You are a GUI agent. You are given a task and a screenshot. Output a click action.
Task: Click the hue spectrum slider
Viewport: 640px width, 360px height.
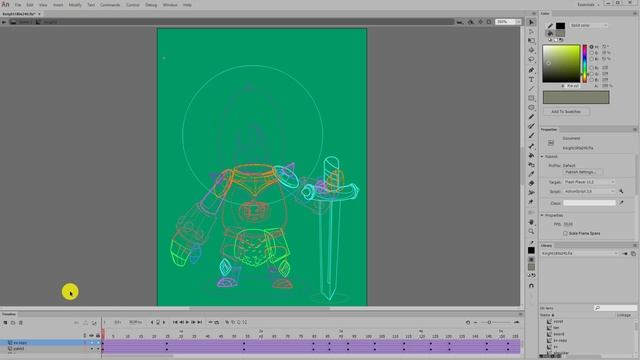pos(584,63)
